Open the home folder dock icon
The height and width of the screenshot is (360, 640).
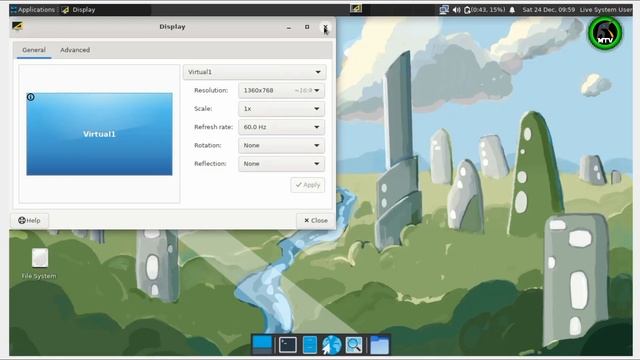pos(380,345)
